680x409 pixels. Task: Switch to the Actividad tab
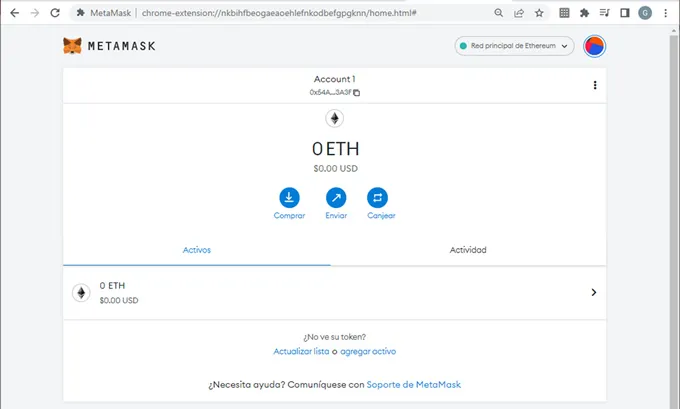pyautogui.click(x=468, y=250)
